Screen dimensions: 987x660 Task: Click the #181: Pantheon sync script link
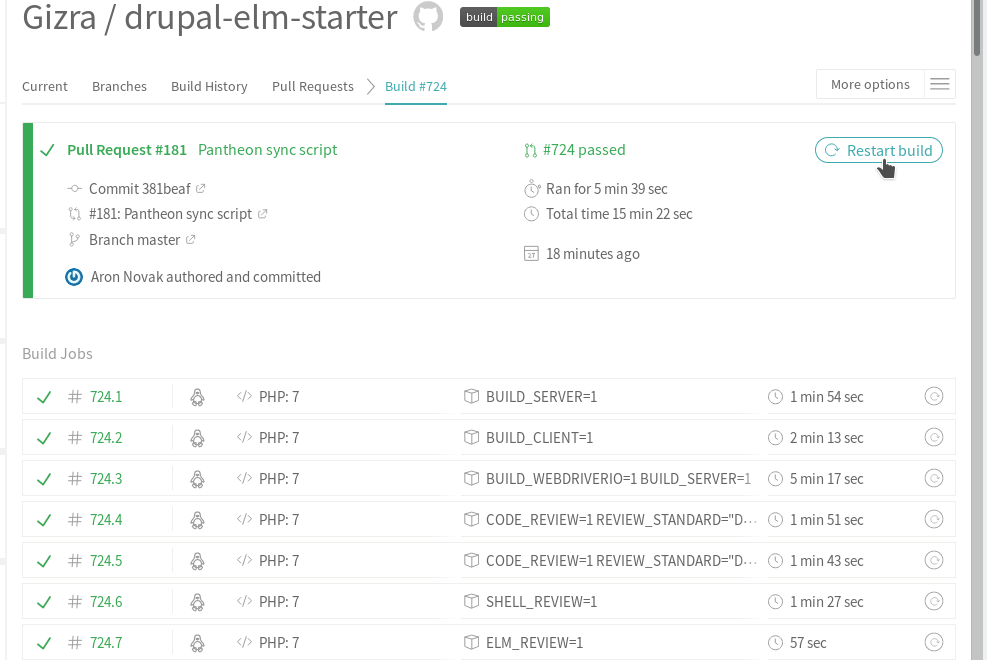point(170,214)
